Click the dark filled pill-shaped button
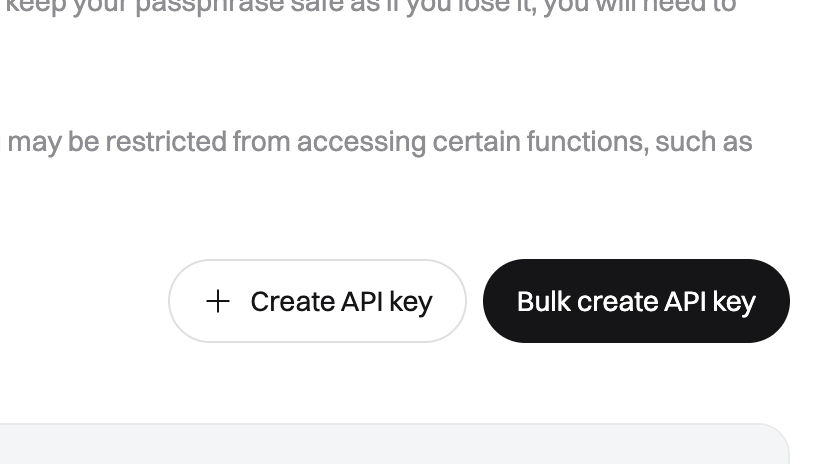Screen dimensions: 834x464 [636, 301]
